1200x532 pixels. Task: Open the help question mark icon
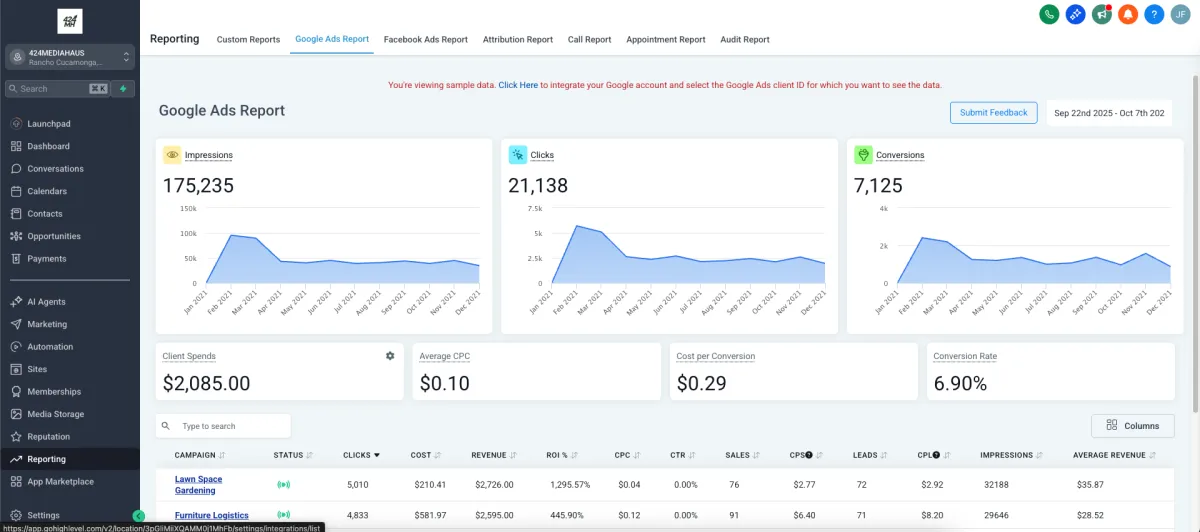(x=1154, y=14)
